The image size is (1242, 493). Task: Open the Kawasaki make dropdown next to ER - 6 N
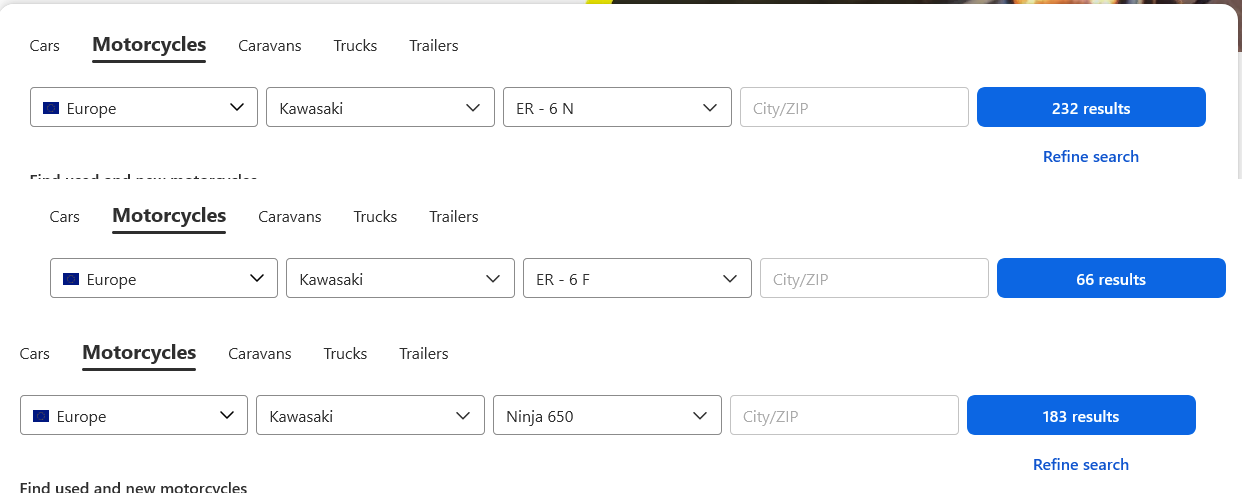(x=380, y=107)
